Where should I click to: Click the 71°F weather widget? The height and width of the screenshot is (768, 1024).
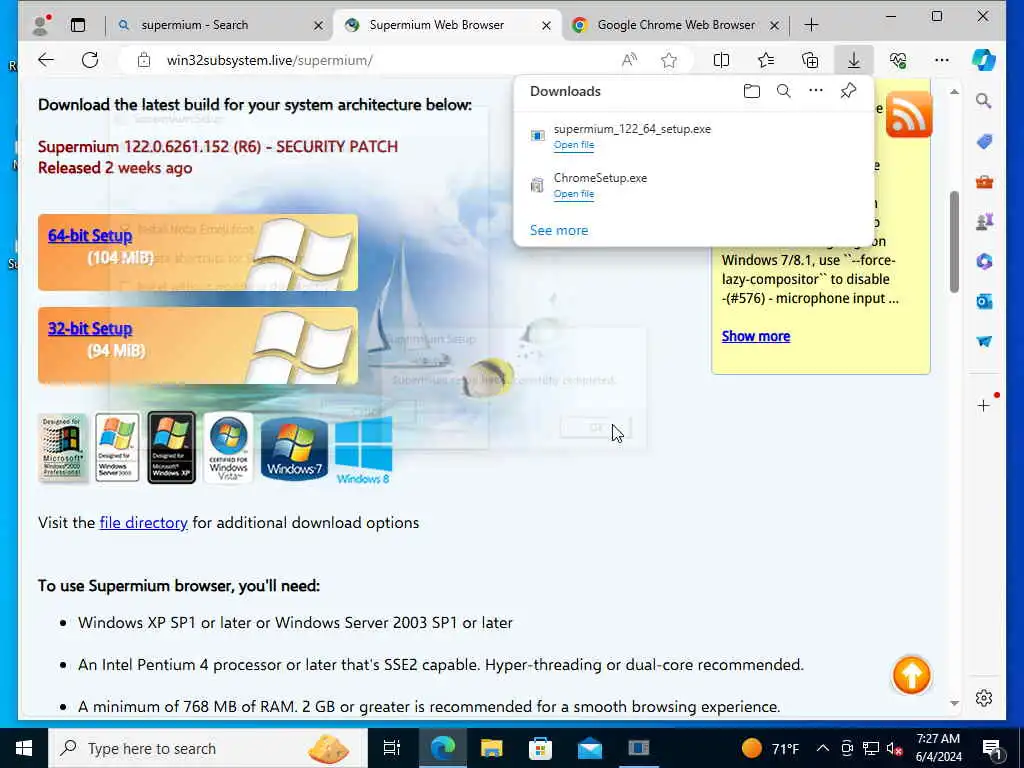point(771,748)
